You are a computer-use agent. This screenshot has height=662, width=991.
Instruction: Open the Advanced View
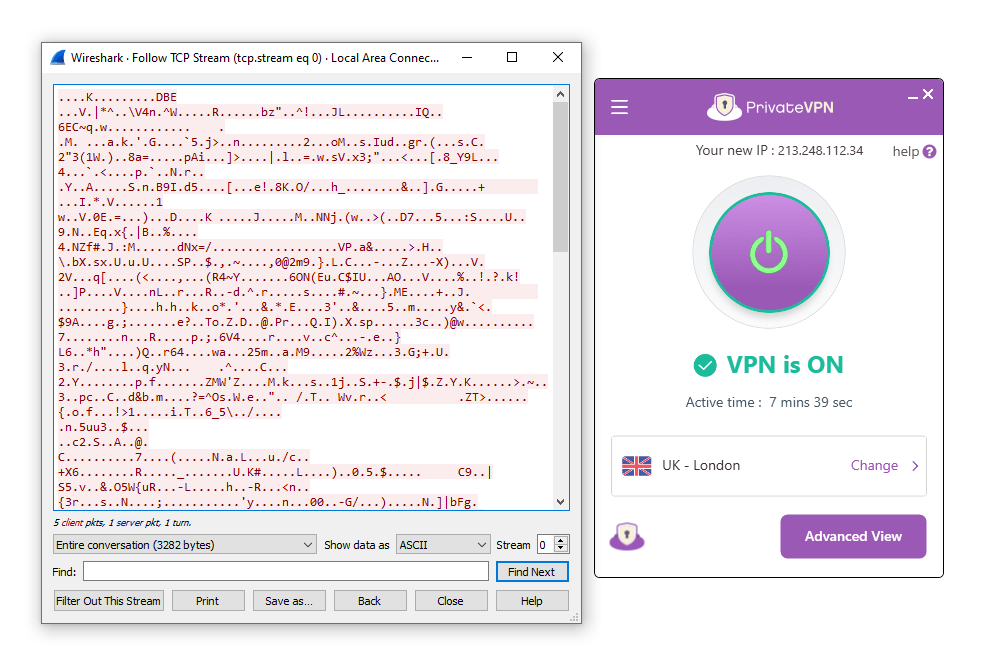tap(853, 536)
